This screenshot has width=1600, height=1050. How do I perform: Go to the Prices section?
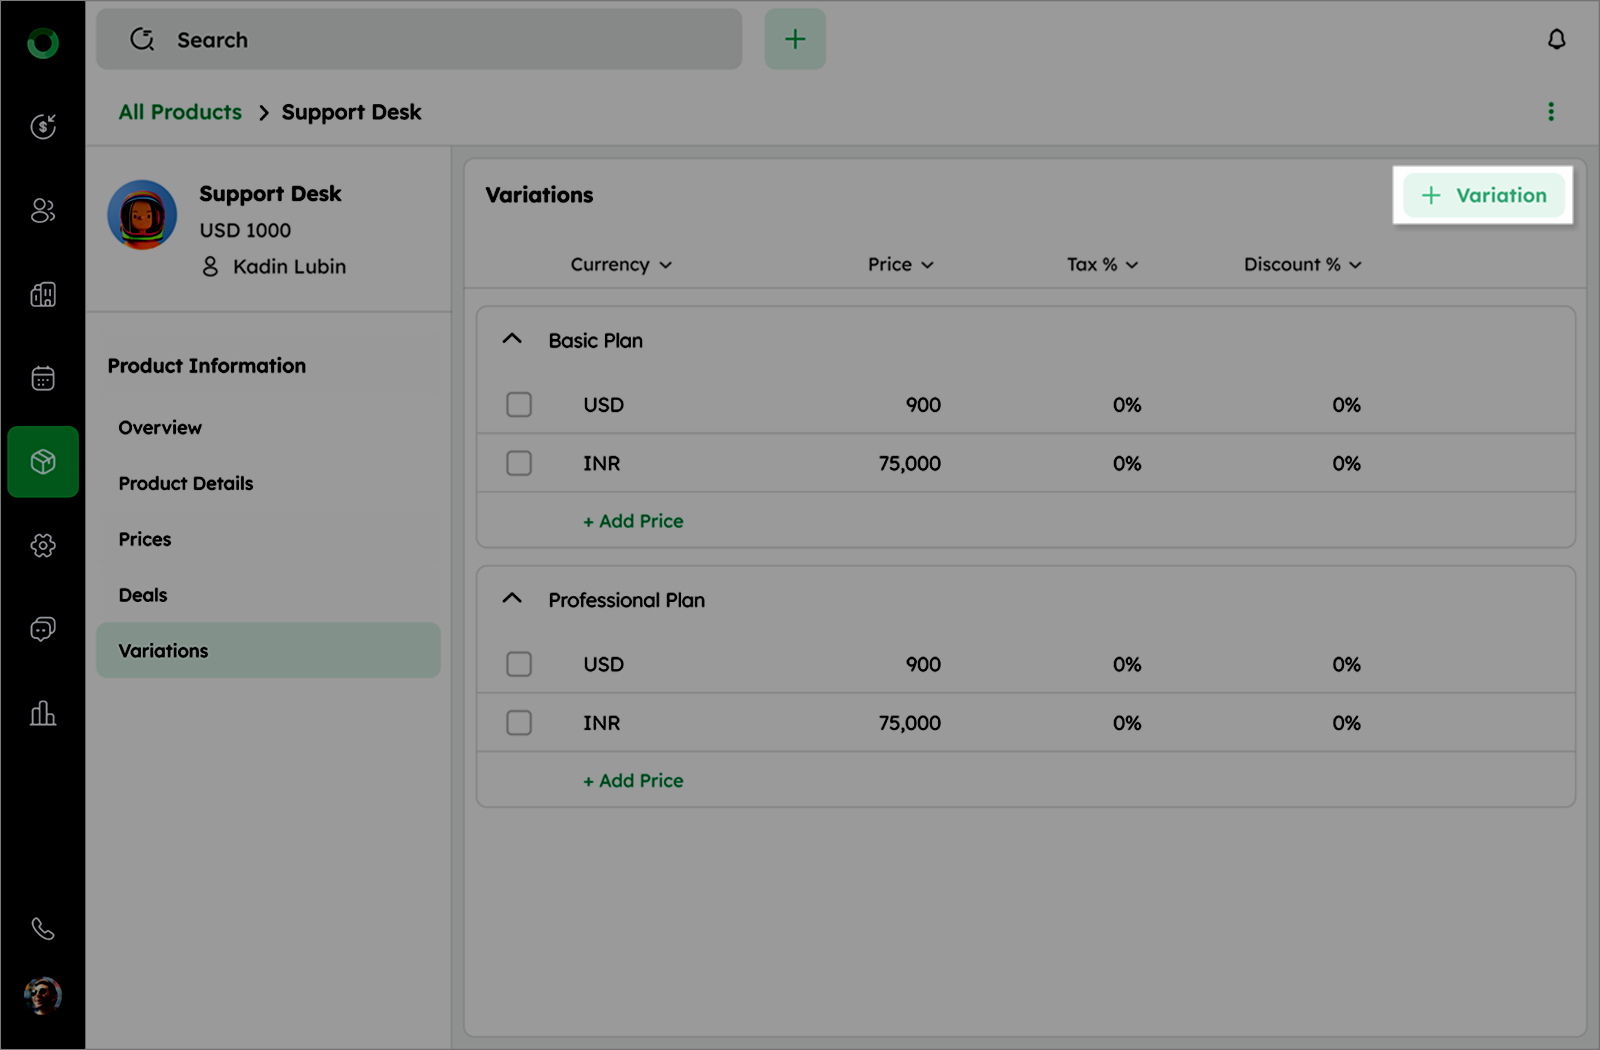[145, 539]
